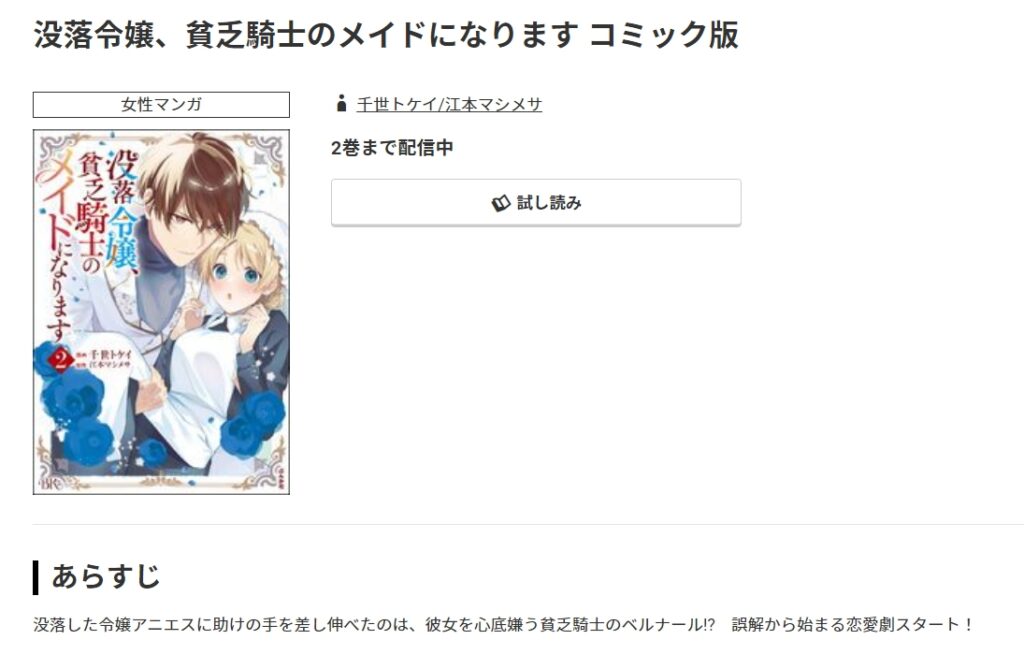This screenshot has height=669, width=1024.
Task: Click the red volume 2 badge on cover
Action: coord(61,359)
